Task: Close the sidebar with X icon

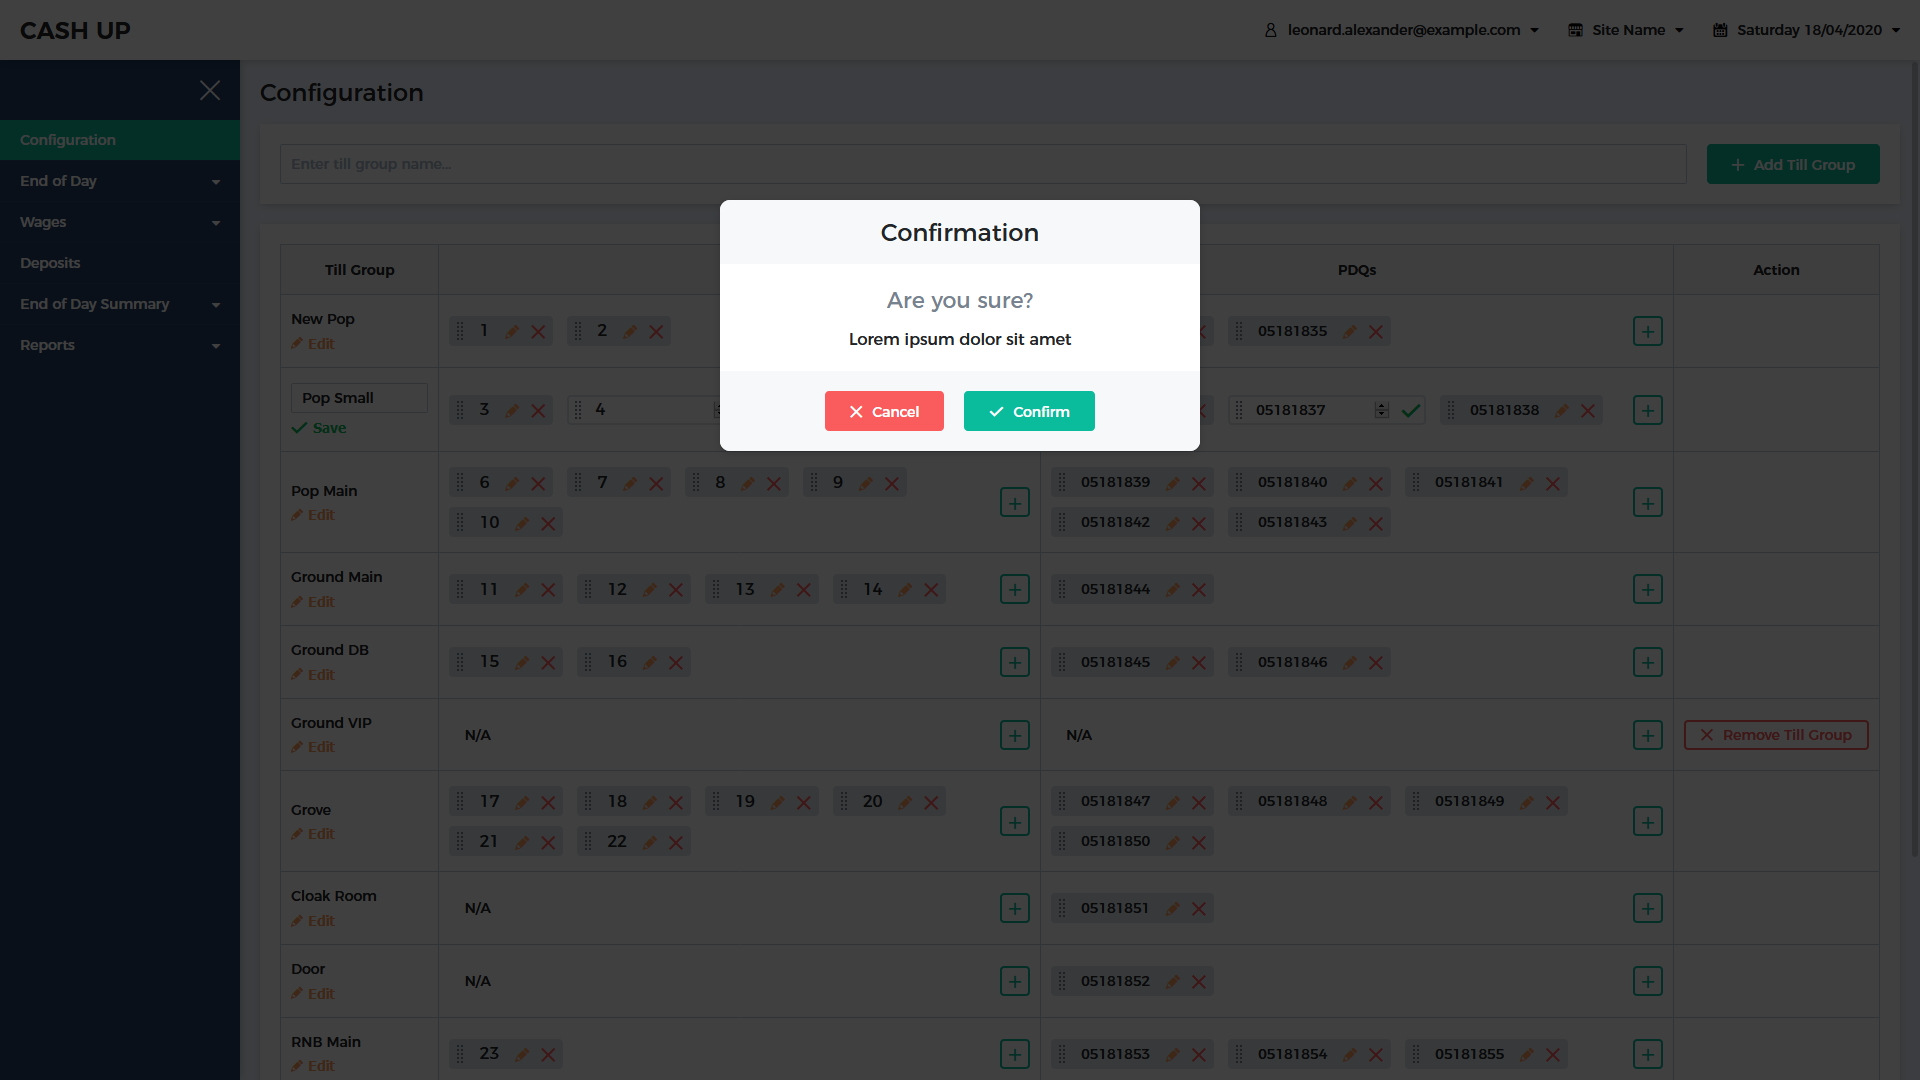Action: click(x=210, y=90)
